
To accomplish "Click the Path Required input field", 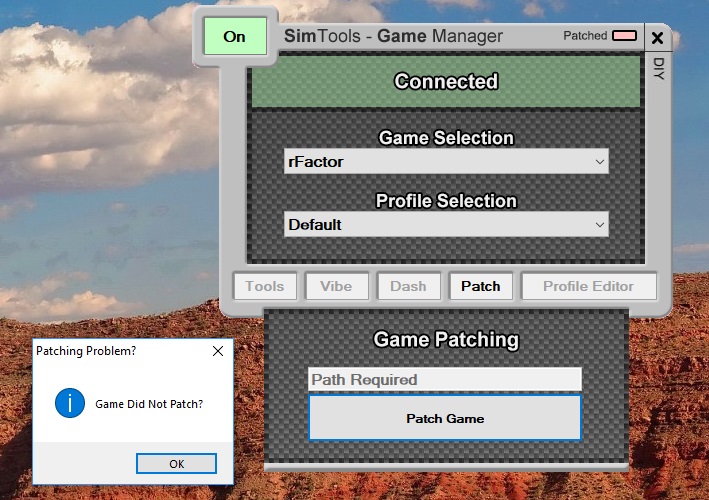I will [445, 379].
